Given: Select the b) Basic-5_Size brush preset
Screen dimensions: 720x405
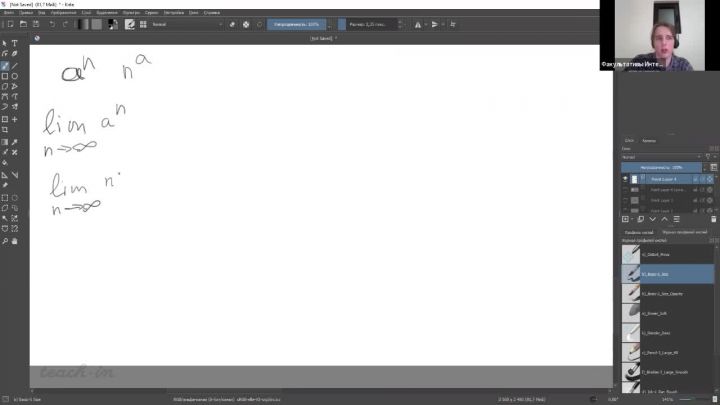Looking at the screenshot, I should point(668,273).
